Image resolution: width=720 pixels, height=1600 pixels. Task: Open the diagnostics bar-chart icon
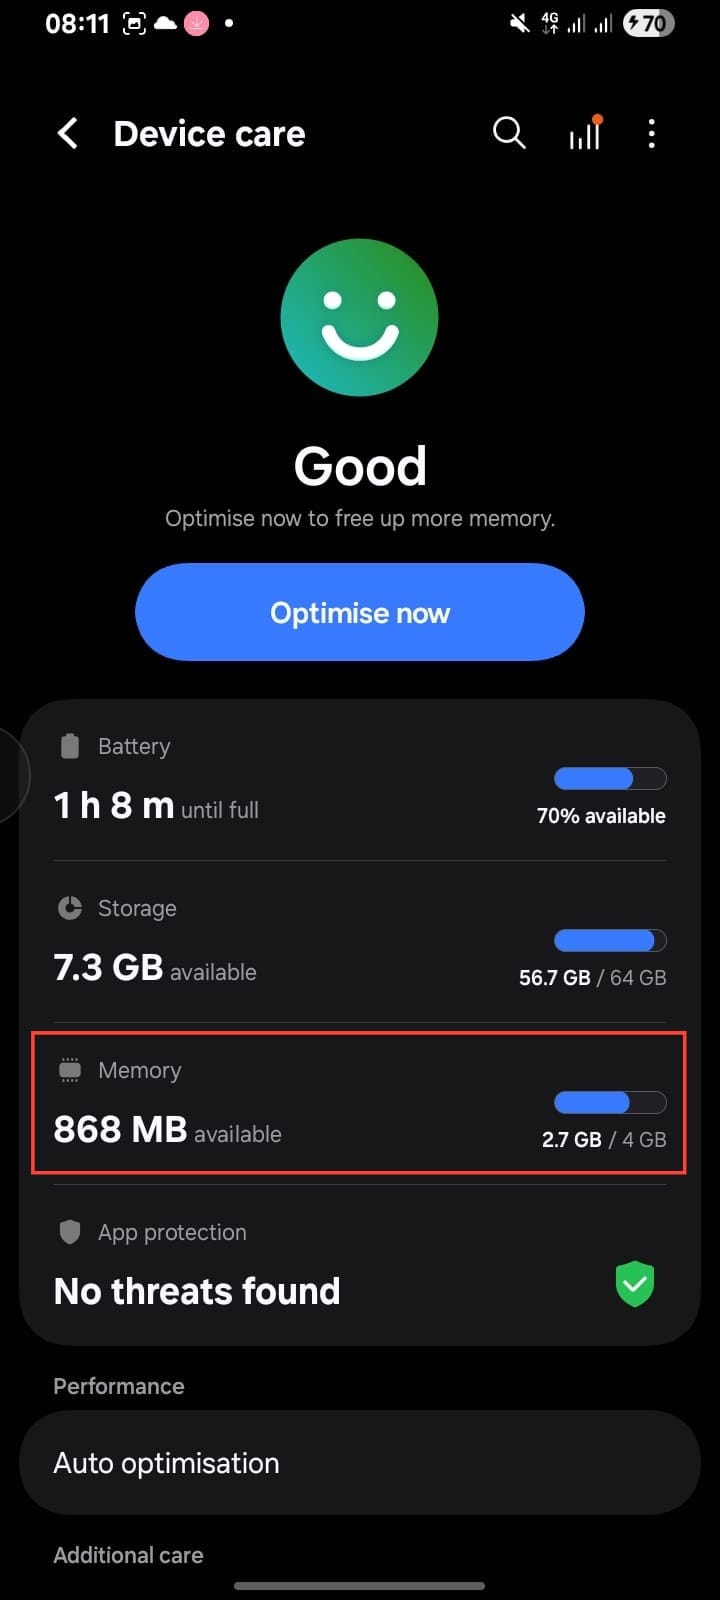pos(585,134)
